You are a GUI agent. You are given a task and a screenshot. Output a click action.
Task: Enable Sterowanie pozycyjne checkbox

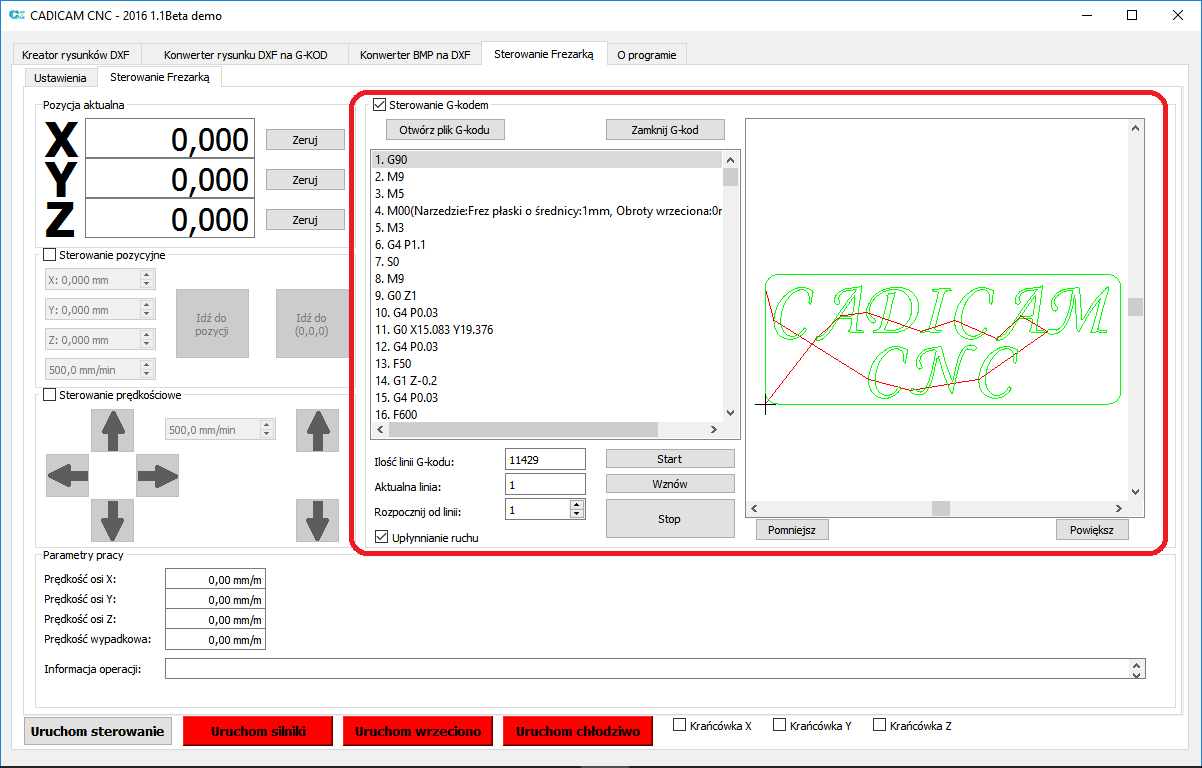(50, 255)
